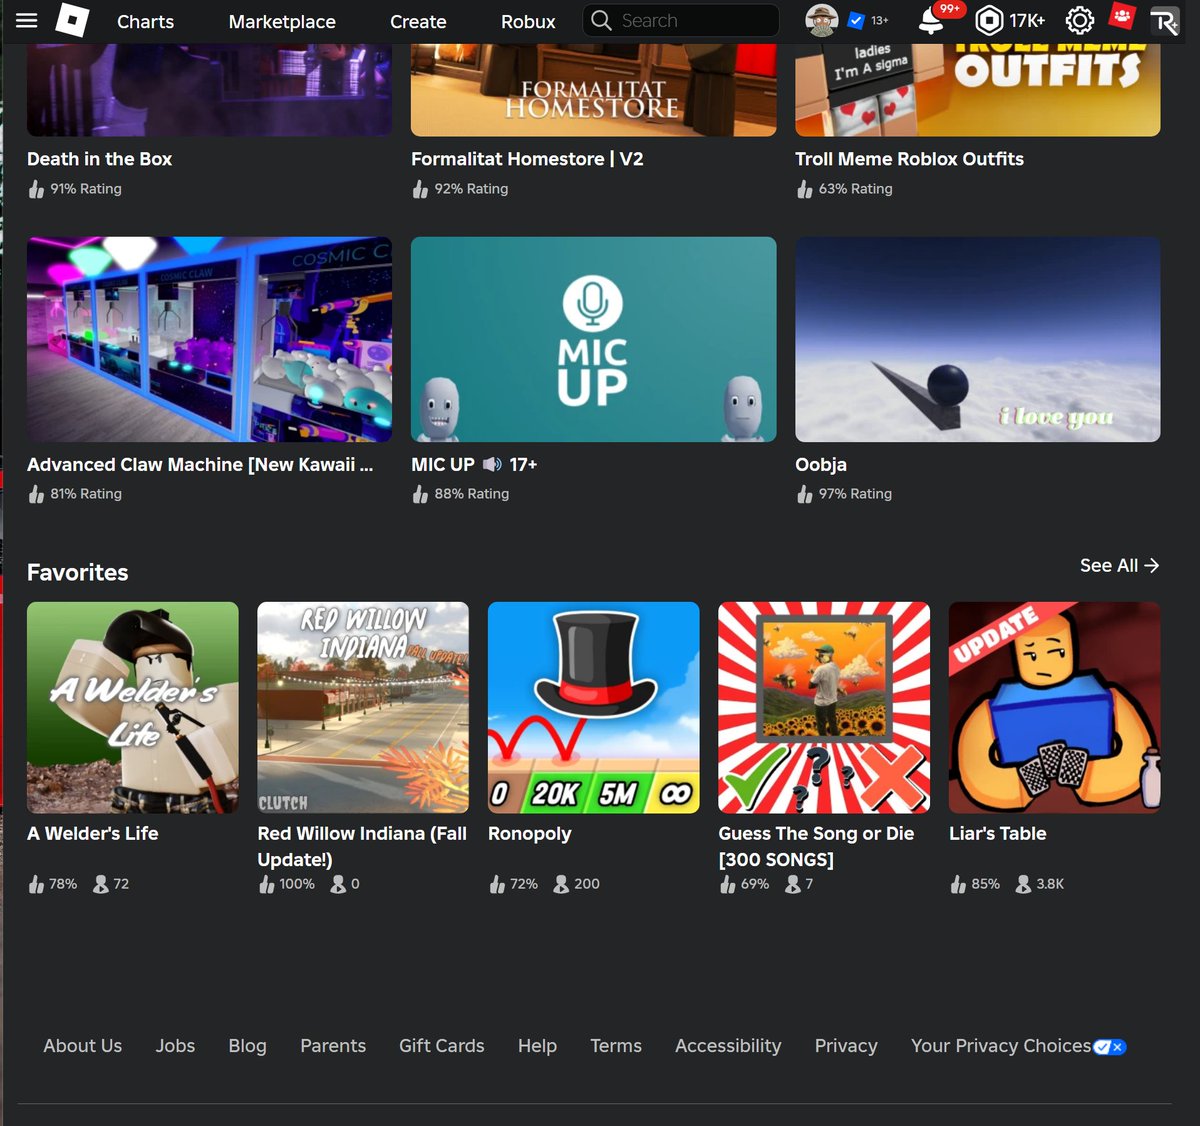Toggle the Your Privacy Choices icon
The width and height of the screenshot is (1200, 1126).
tap(1110, 1047)
